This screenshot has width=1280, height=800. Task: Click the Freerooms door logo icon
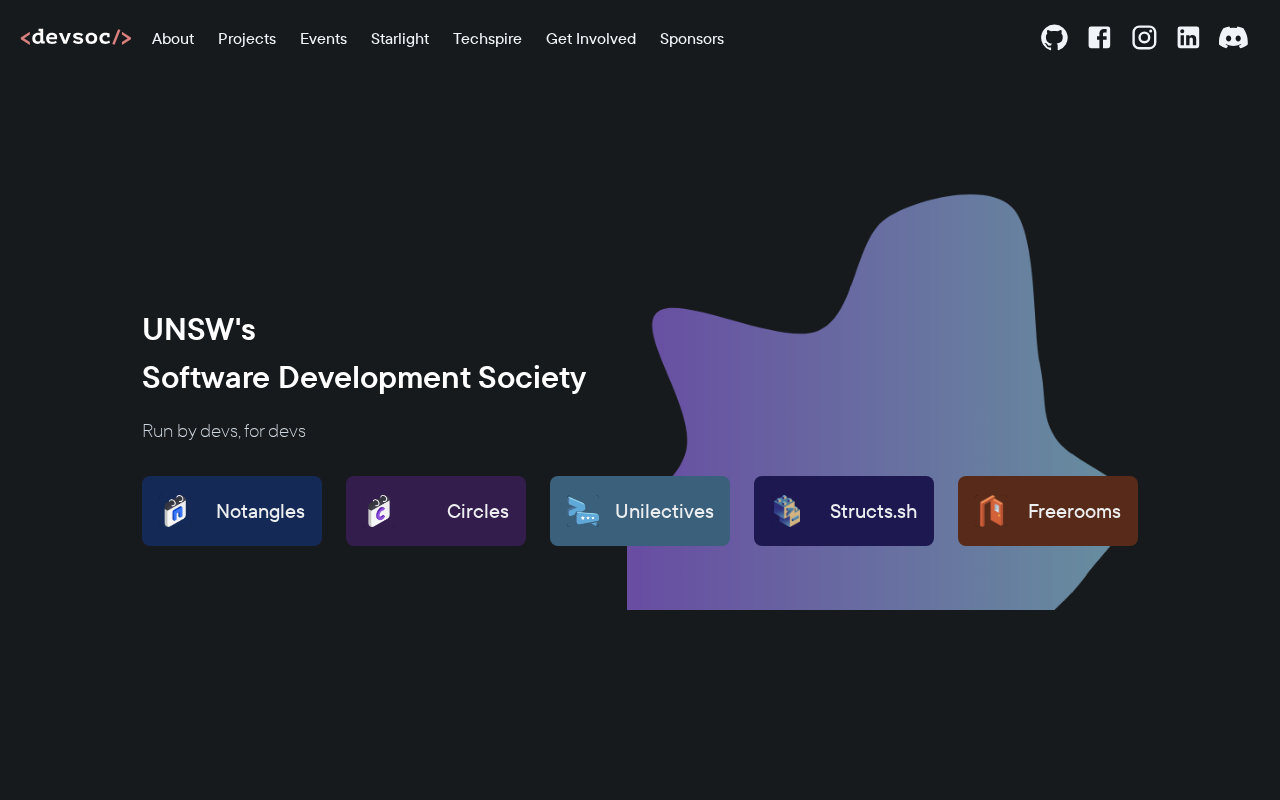pyautogui.click(x=991, y=511)
